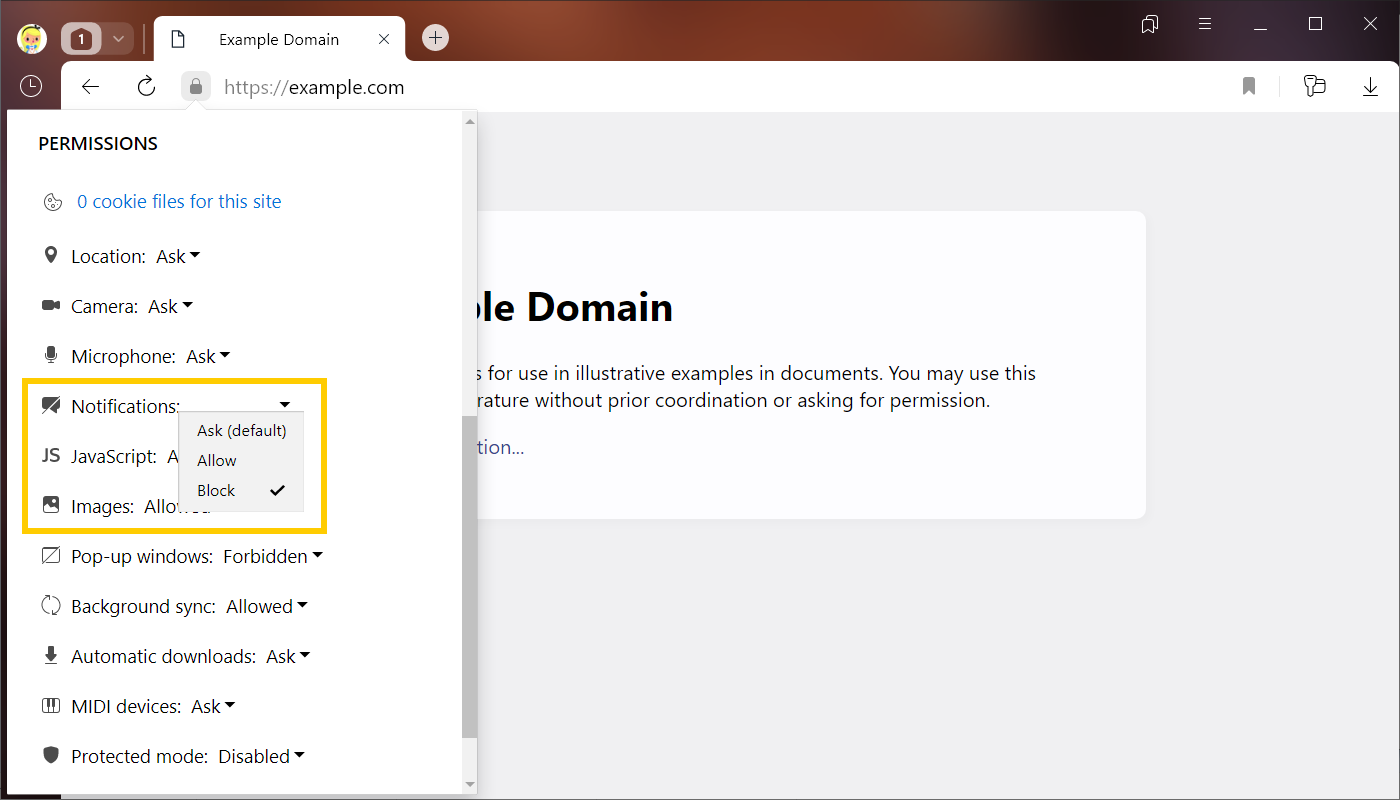Choose Allow in notifications menu
The image size is (1400, 800).
(217, 461)
